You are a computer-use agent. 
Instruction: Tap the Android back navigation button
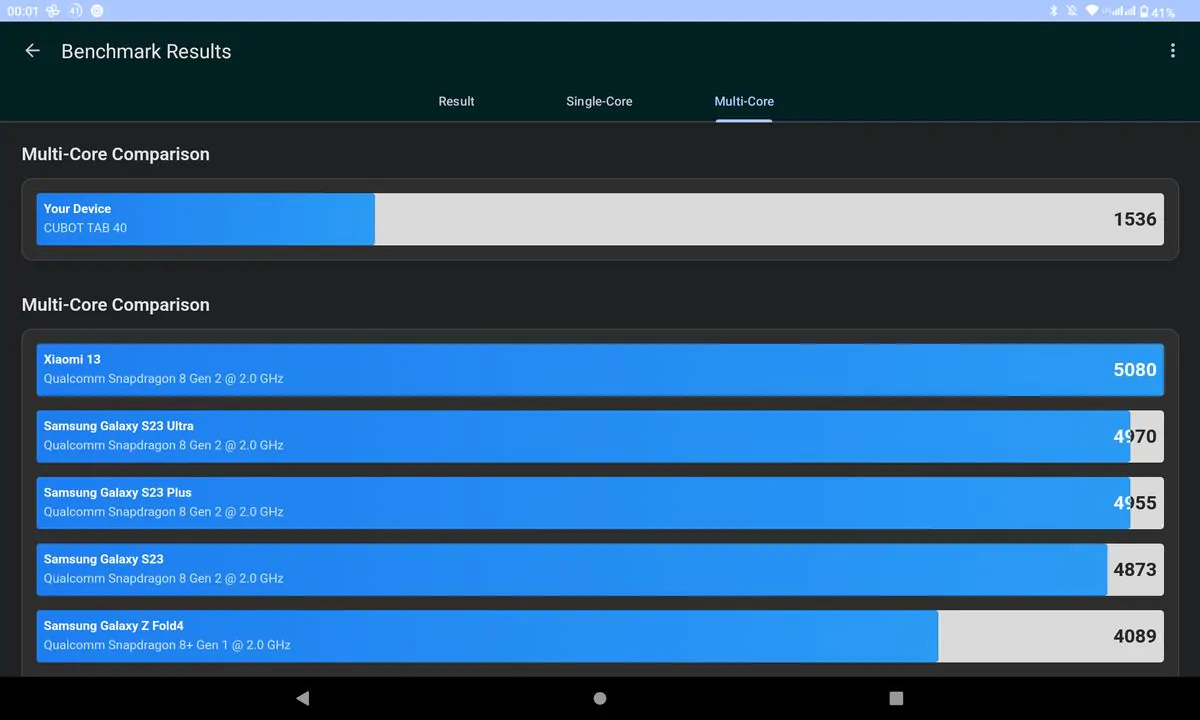303,698
